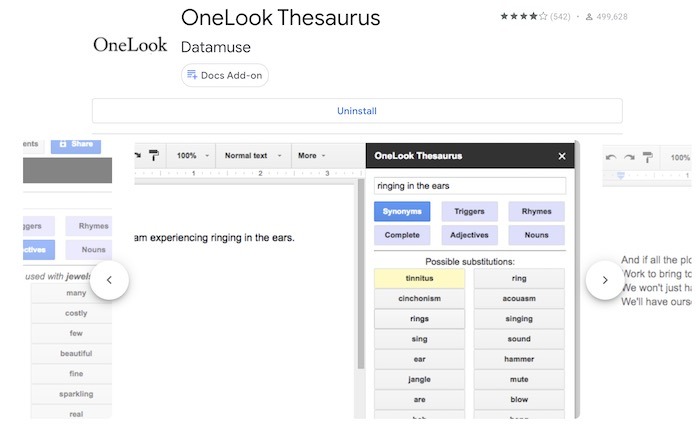Click the redo icon in right screenshot

click(x=629, y=157)
